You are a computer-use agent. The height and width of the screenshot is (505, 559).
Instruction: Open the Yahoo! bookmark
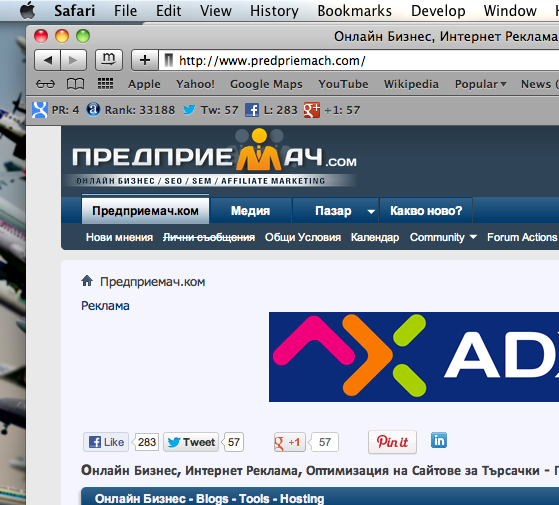tap(195, 84)
